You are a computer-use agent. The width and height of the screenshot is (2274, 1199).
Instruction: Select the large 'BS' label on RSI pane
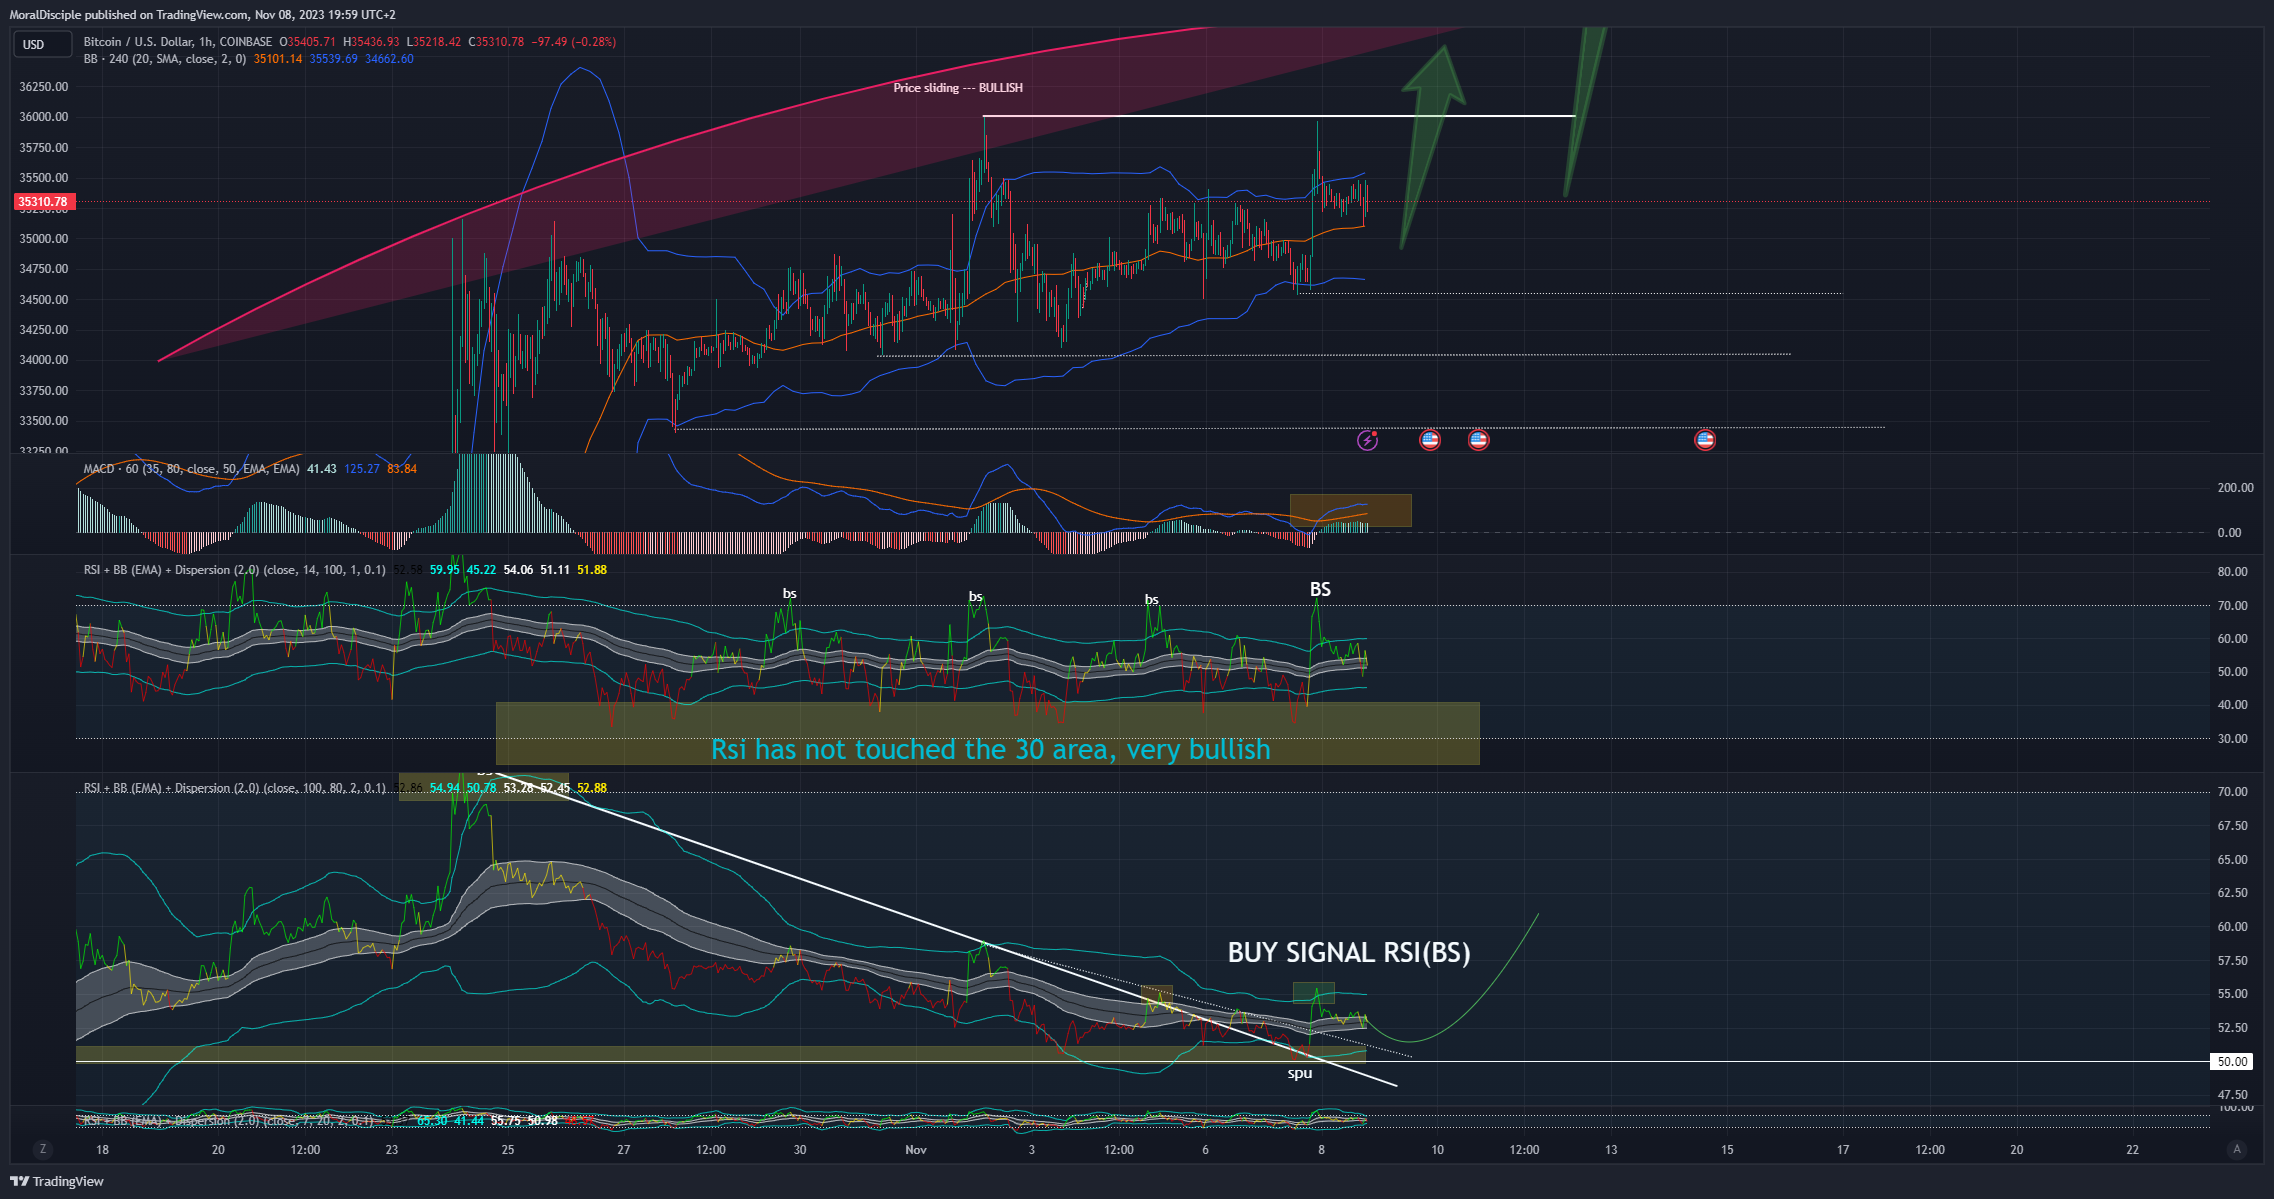1320,590
